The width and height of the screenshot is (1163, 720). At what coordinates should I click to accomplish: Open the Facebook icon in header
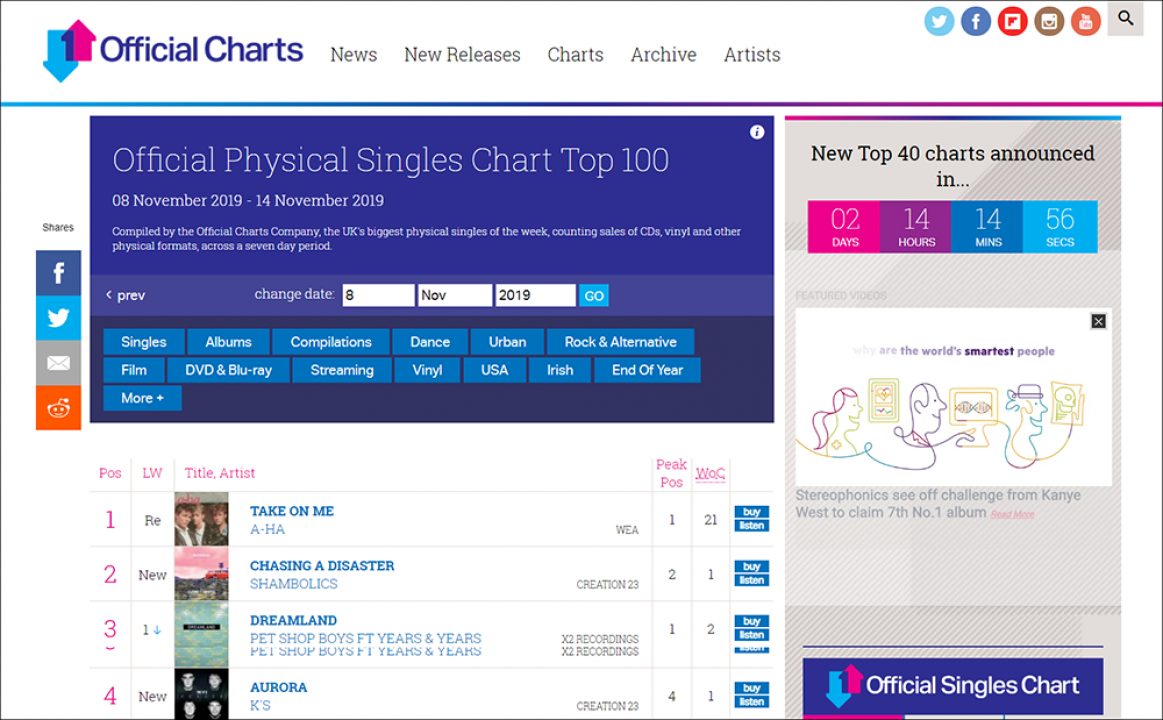pos(975,21)
